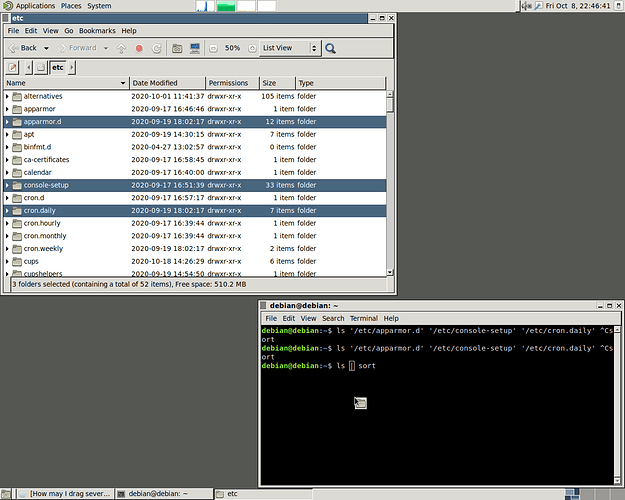Open the File menu in etc window
Image resolution: width=625 pixels, height=500 pixels.
13,31
